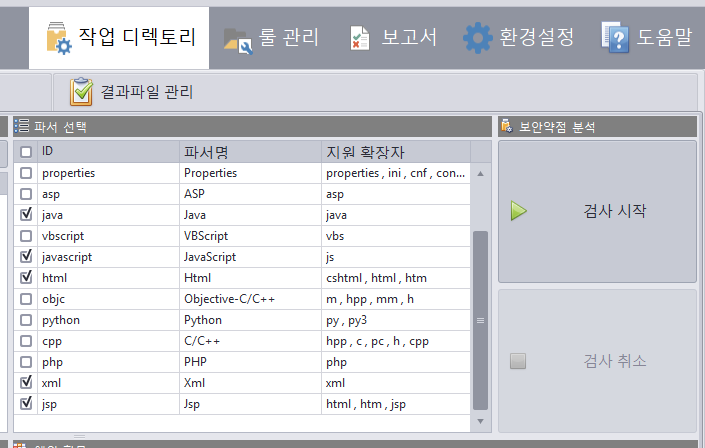Click the 보안약점 분석 header icon

[x=507, y=126]
